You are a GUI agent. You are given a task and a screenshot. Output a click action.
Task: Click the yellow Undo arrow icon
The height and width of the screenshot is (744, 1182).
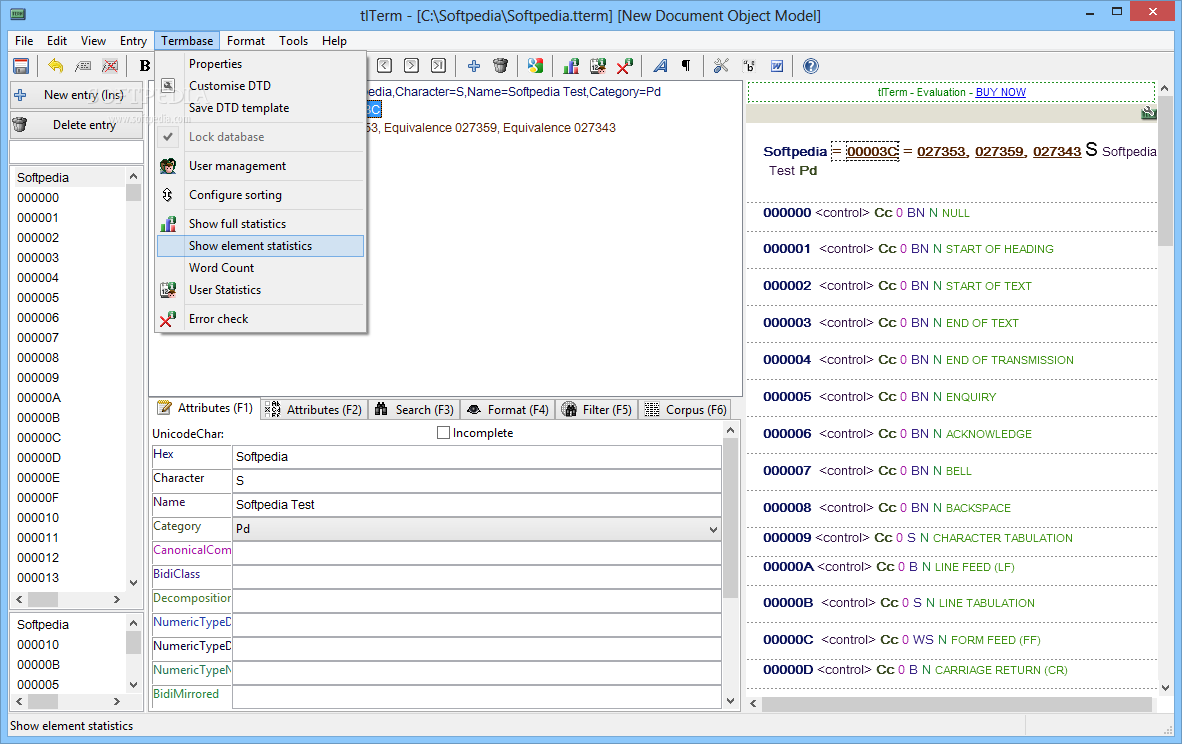pyautogui.click(x=55, y=66)
